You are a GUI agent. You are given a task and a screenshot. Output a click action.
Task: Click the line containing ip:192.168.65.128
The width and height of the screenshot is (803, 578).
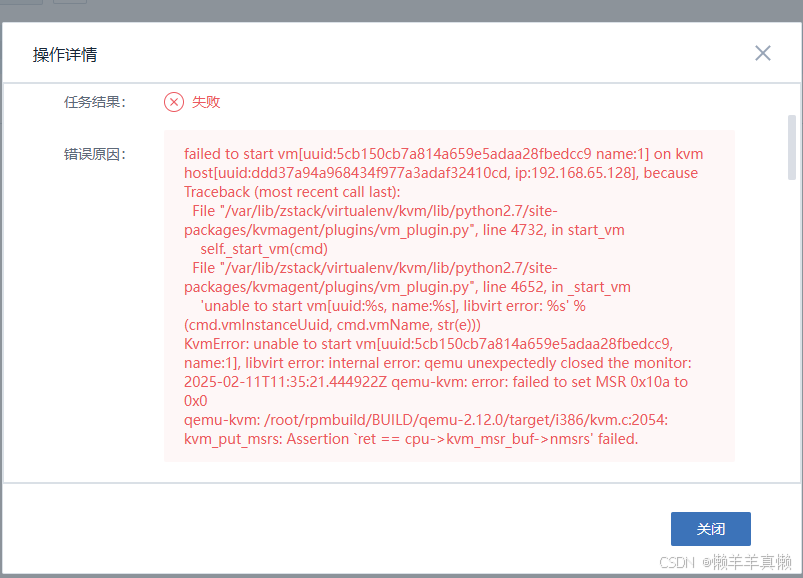tap(440, 173)
